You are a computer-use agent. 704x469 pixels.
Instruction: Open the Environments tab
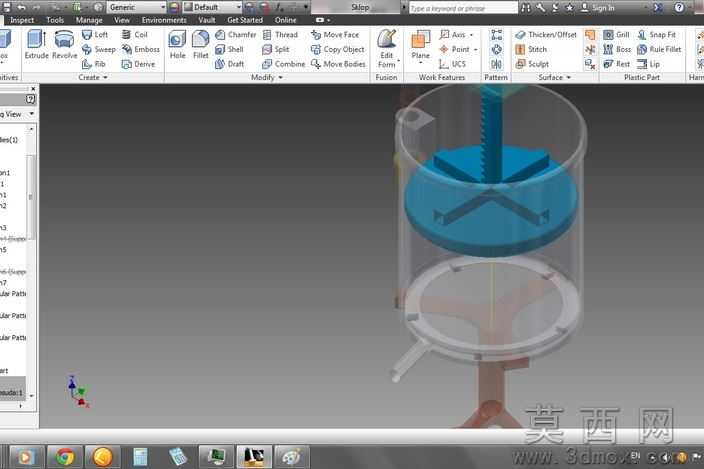(164, 20)
